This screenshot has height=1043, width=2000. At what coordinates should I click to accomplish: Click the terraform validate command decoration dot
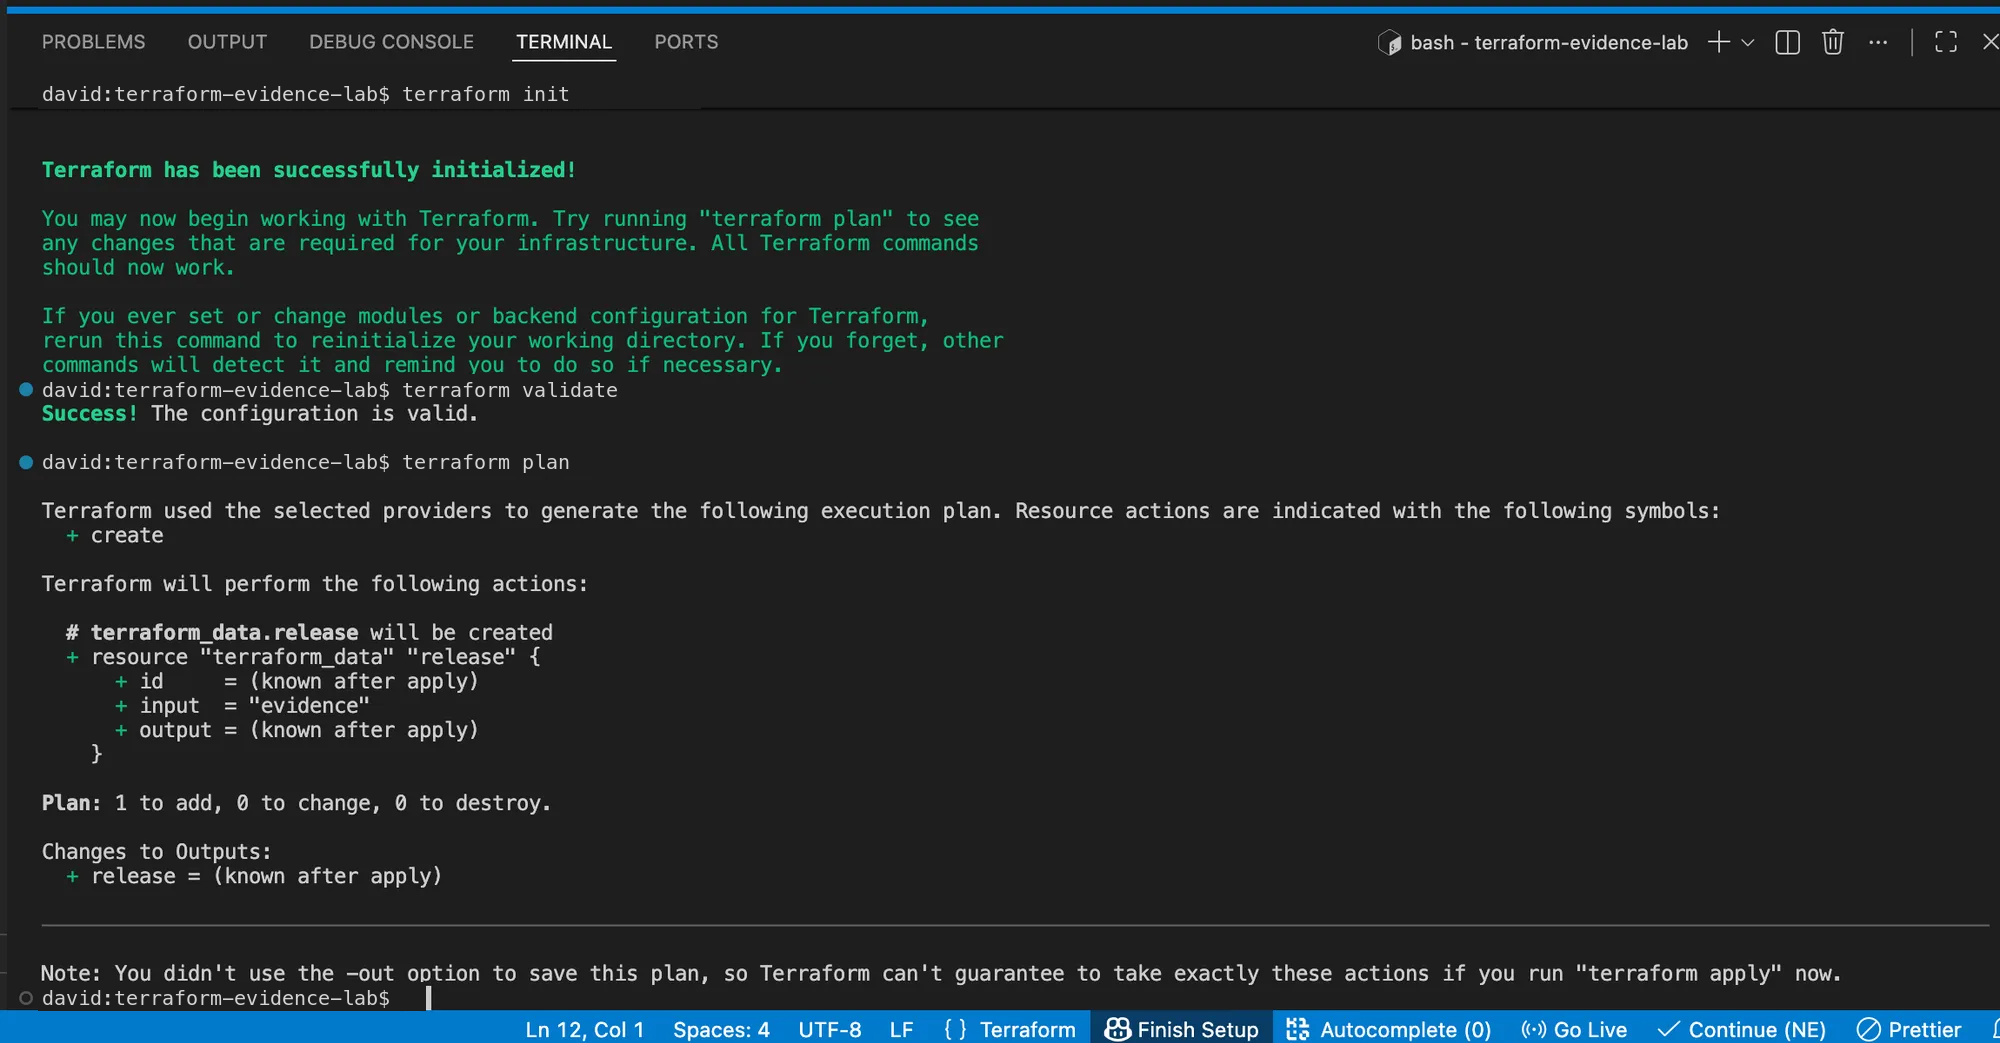coord(26,389)
